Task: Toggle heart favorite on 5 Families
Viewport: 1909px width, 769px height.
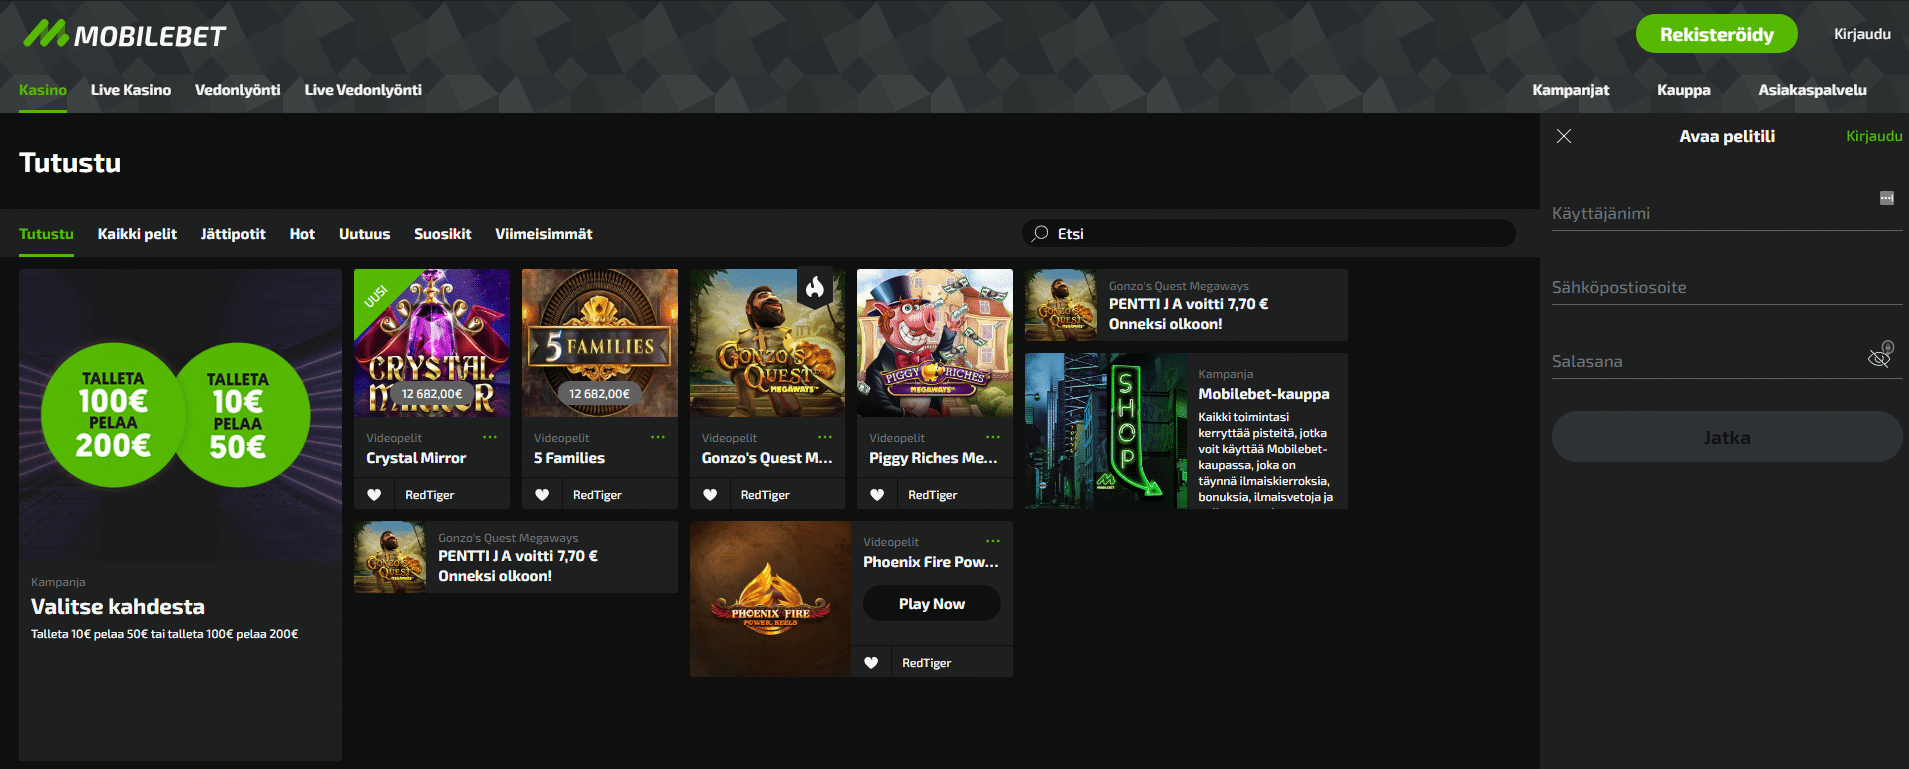Action: coord(542,495)
